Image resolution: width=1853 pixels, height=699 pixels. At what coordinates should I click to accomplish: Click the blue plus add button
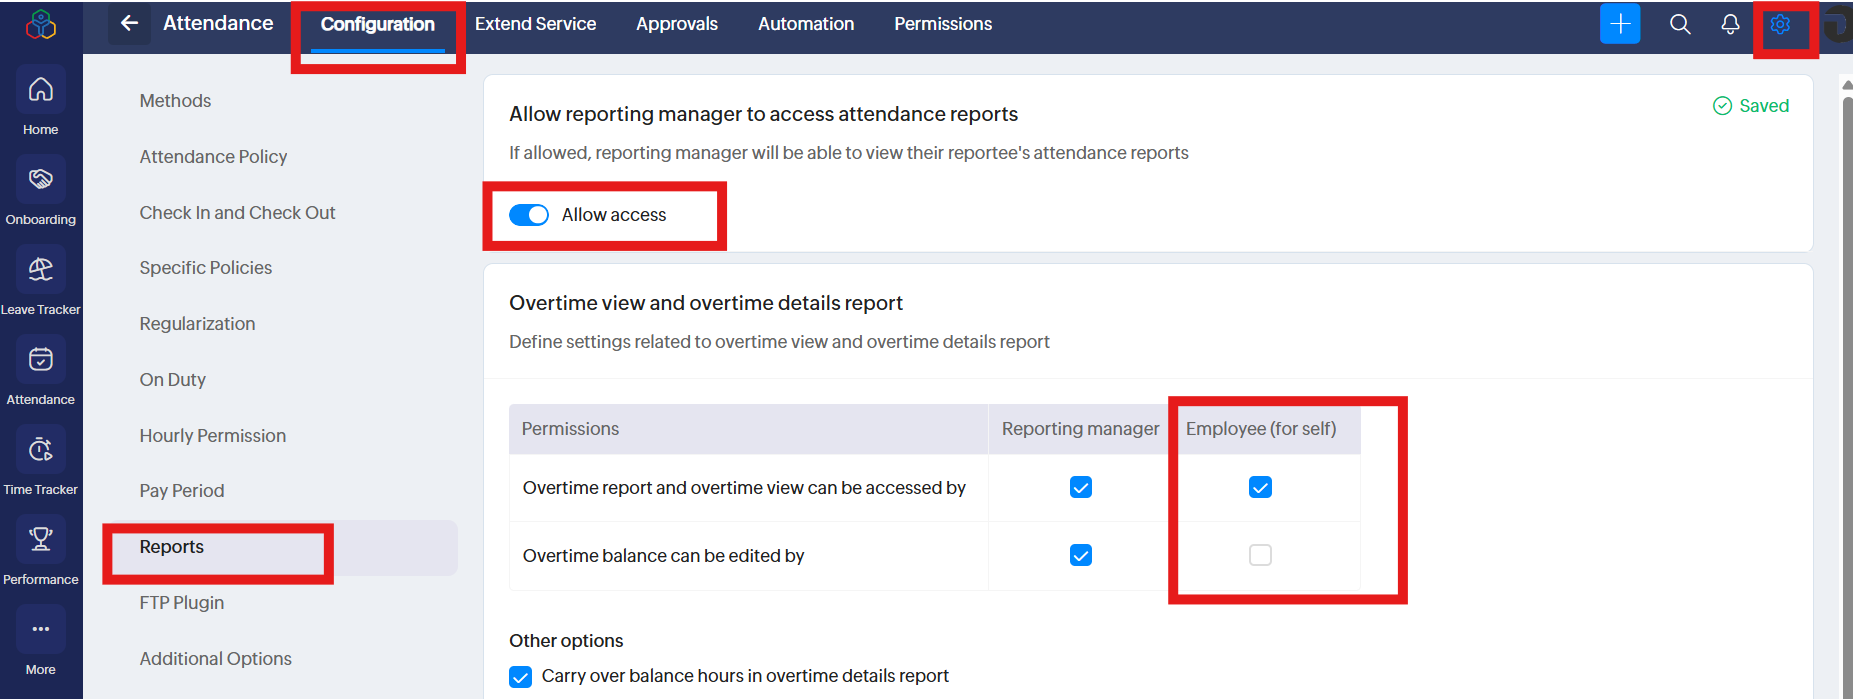[1619, 24]
